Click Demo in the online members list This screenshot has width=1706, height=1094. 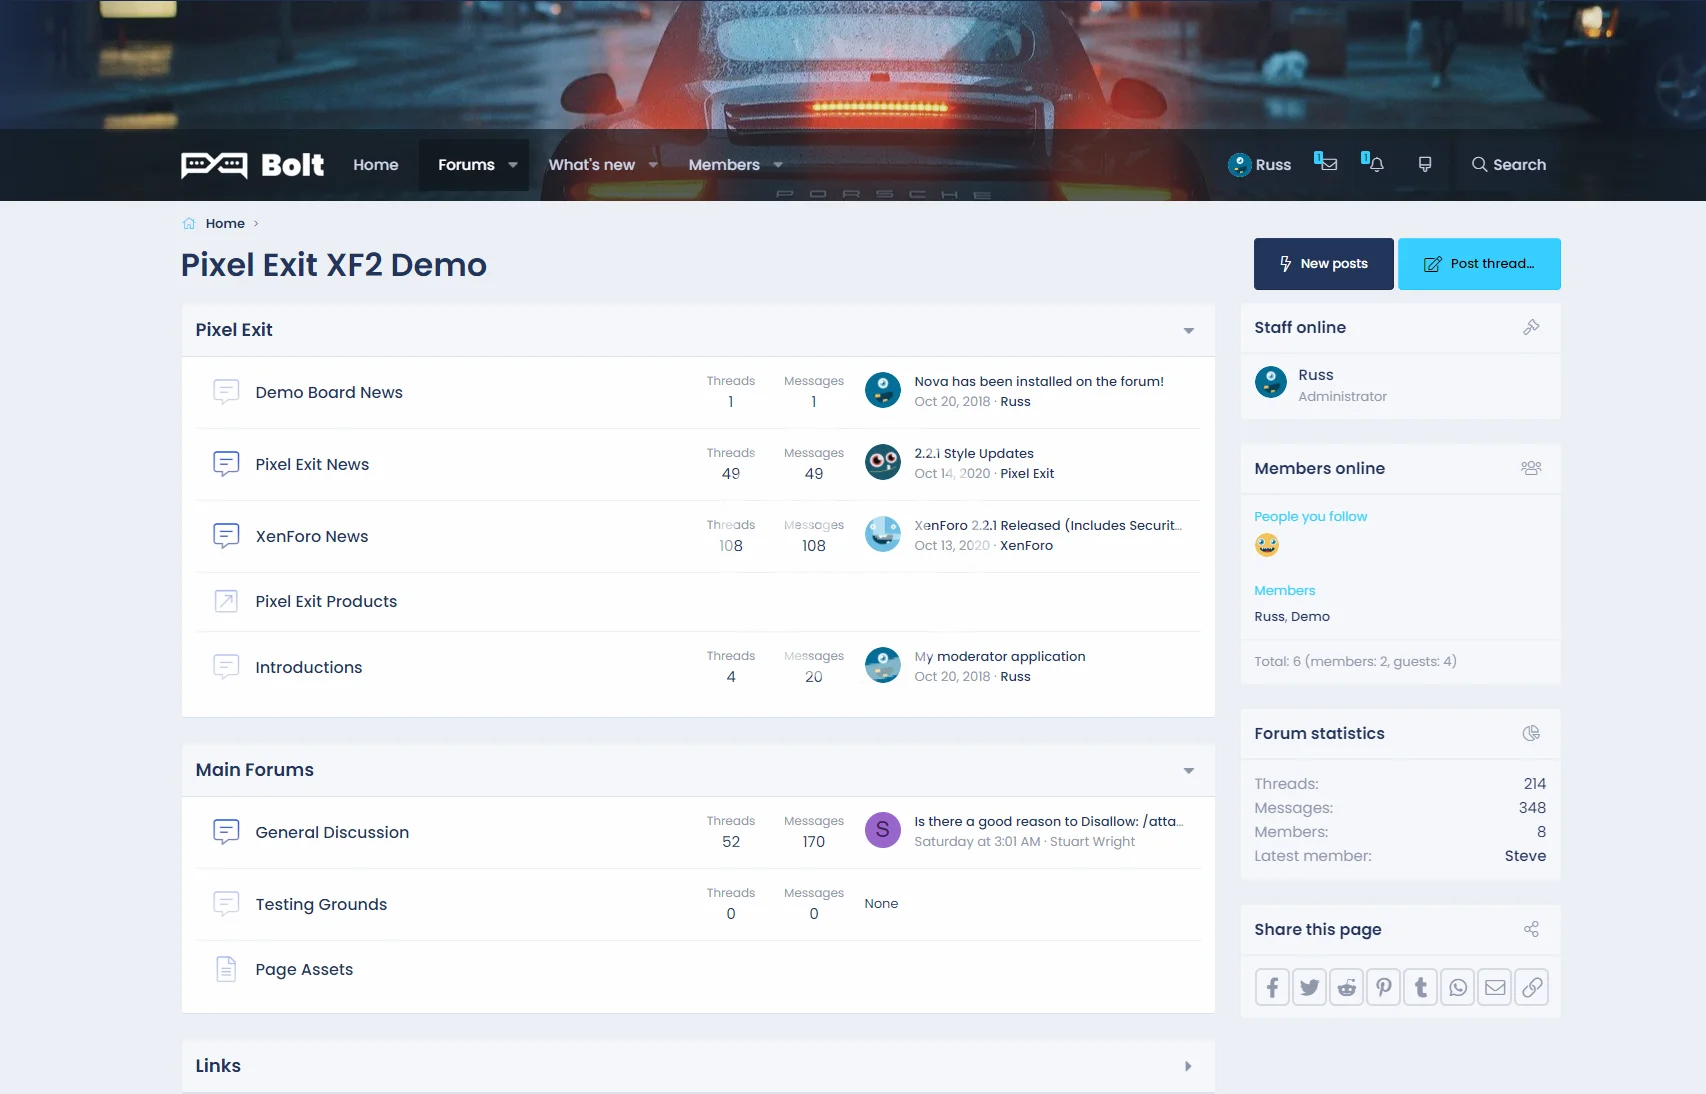pyautogui.click(x=1310, y=617)
